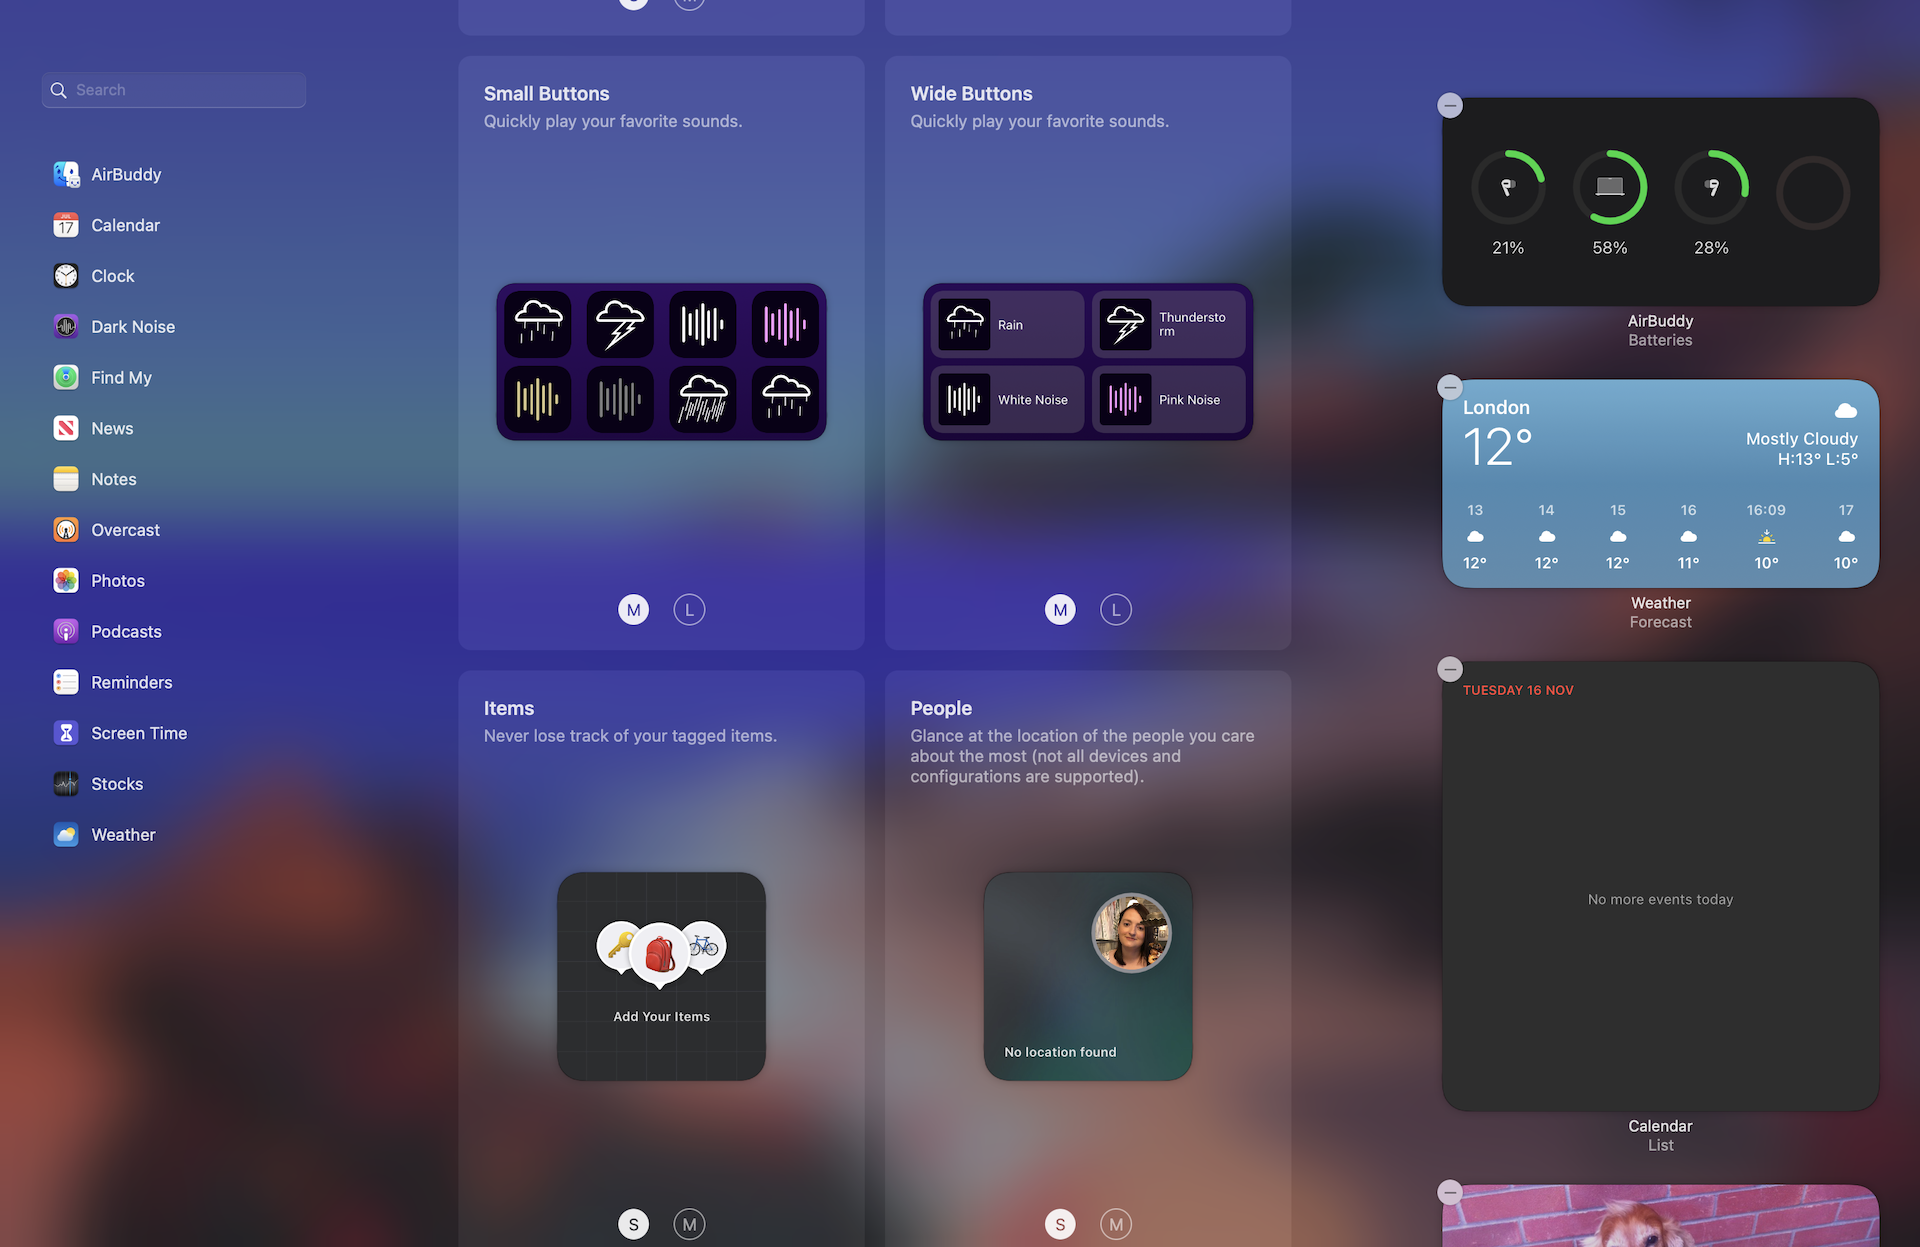Click the lightning/storm small button

(620, 322)
